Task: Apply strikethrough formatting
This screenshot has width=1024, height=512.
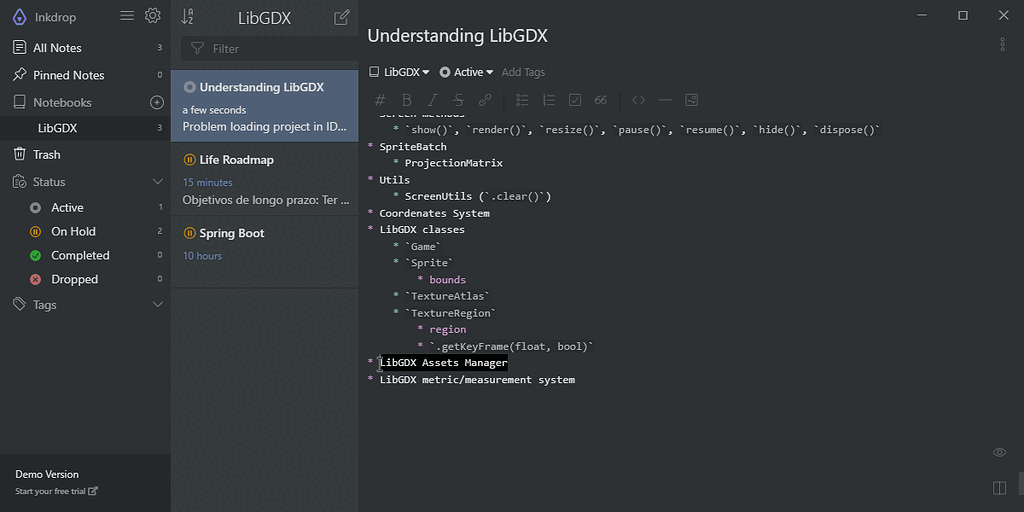Action: [458, 100]
